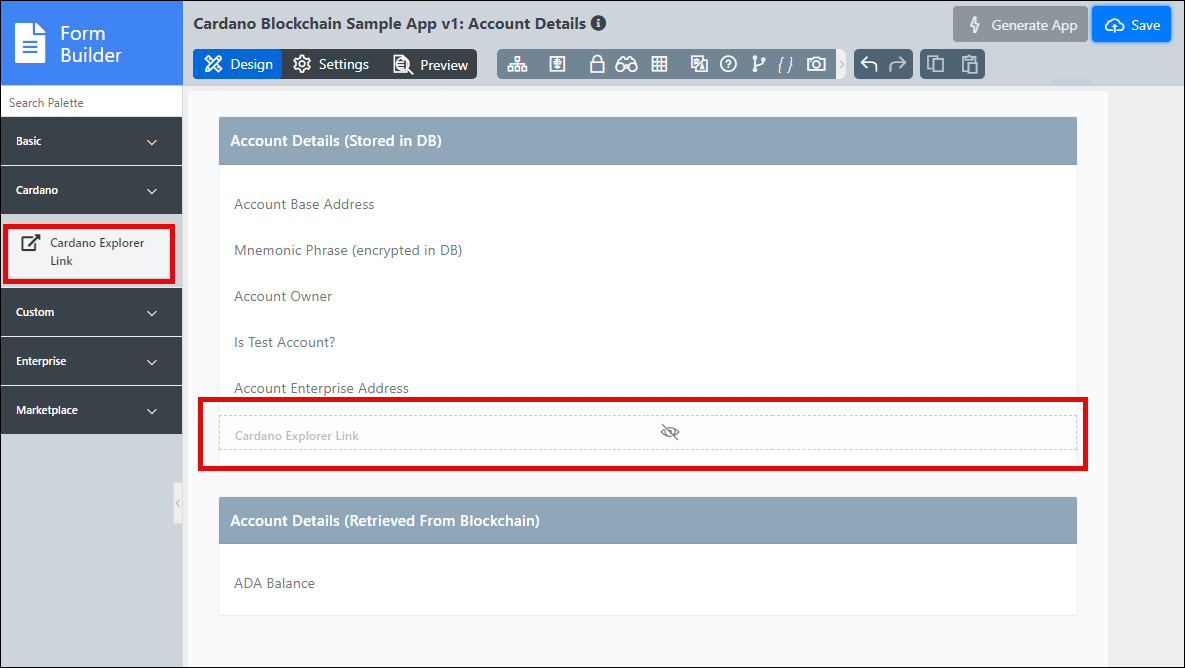Click the translate language icon
This screenshot has width=1185, height=668.
coord(699,64)
